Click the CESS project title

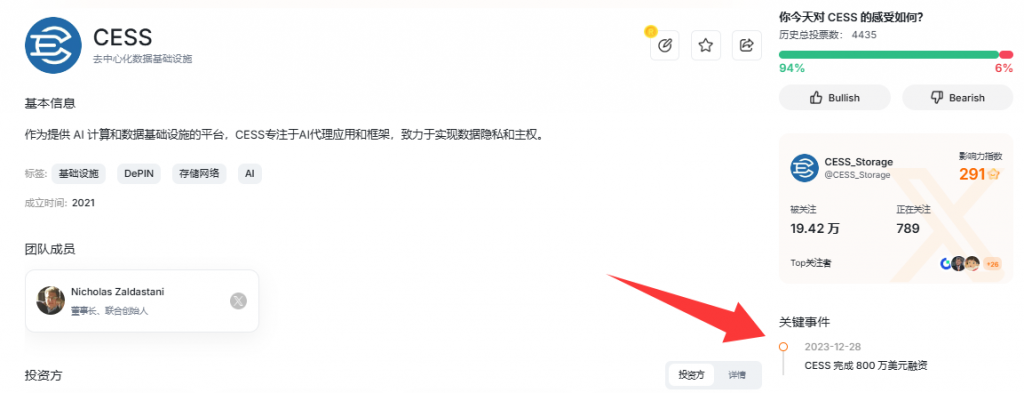pyautogui.click(x=122, y=37)
